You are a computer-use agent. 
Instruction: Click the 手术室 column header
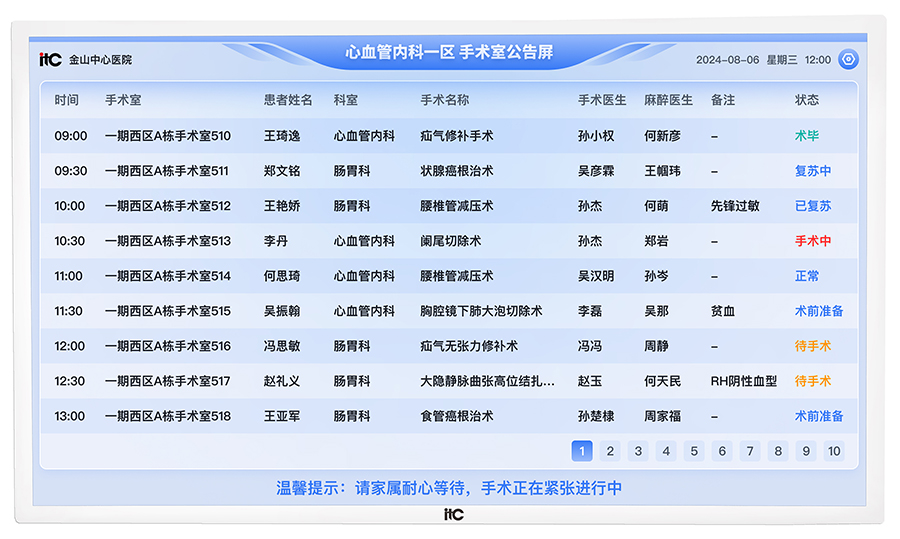point(123,100)
